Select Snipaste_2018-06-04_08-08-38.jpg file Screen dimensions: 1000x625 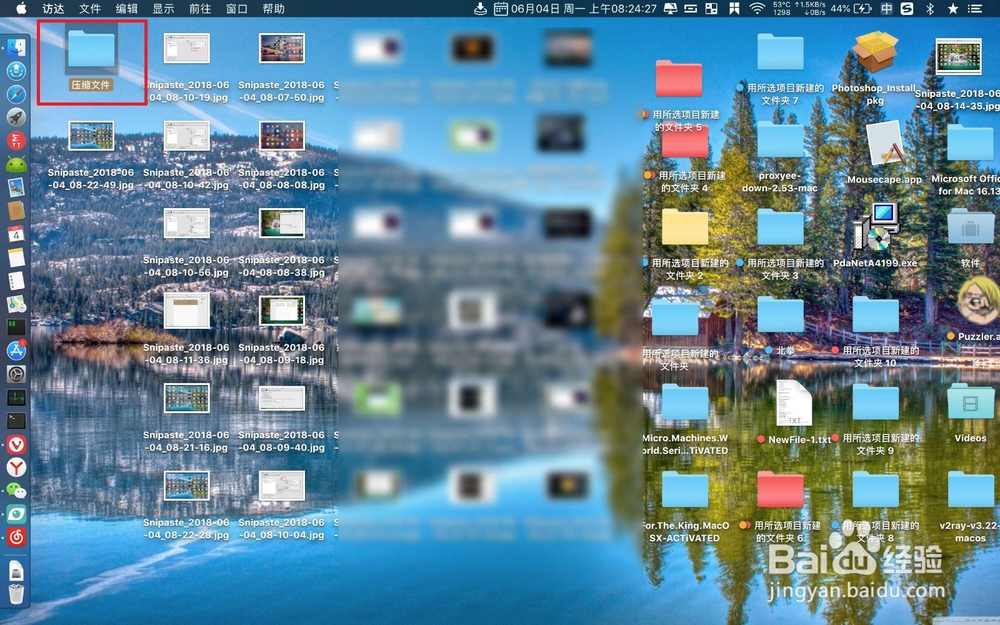pos(282,223)
